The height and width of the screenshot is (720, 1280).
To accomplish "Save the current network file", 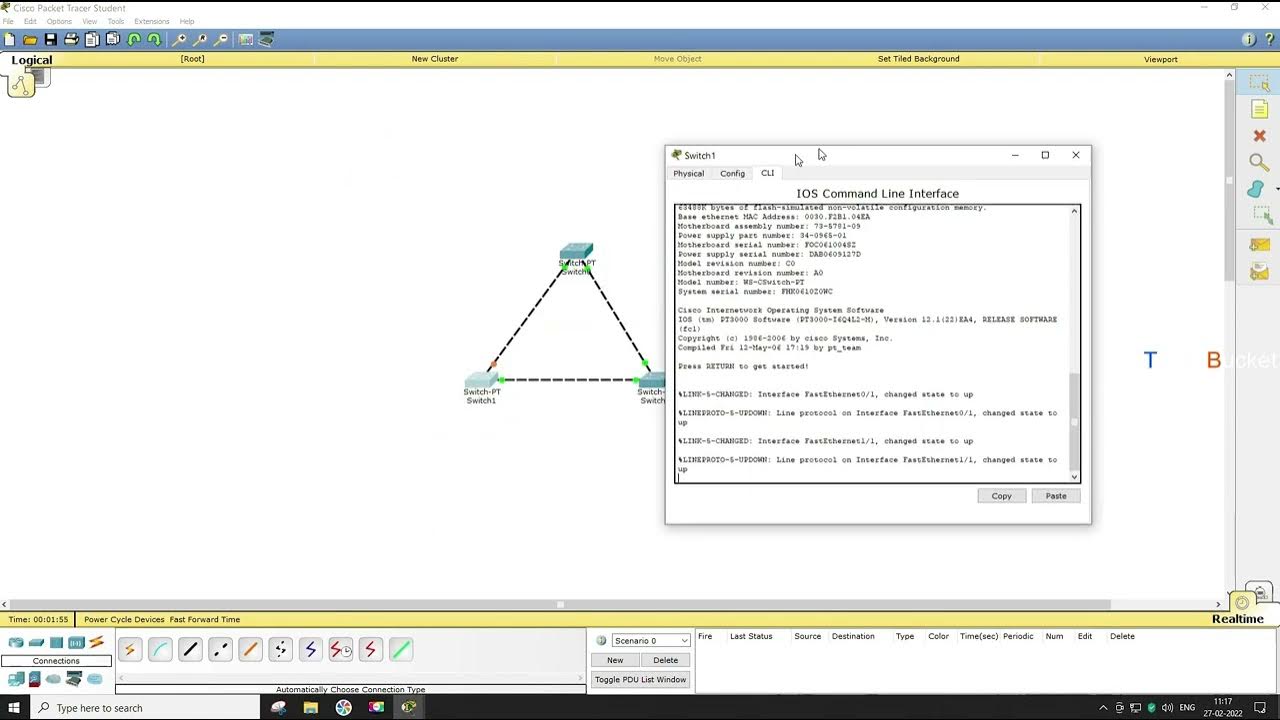I will coord(50,39).
